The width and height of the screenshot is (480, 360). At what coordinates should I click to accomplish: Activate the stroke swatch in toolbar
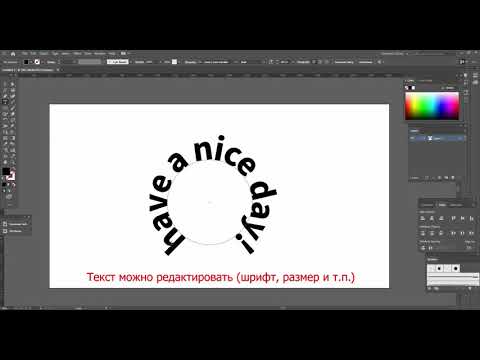[11, 176]
